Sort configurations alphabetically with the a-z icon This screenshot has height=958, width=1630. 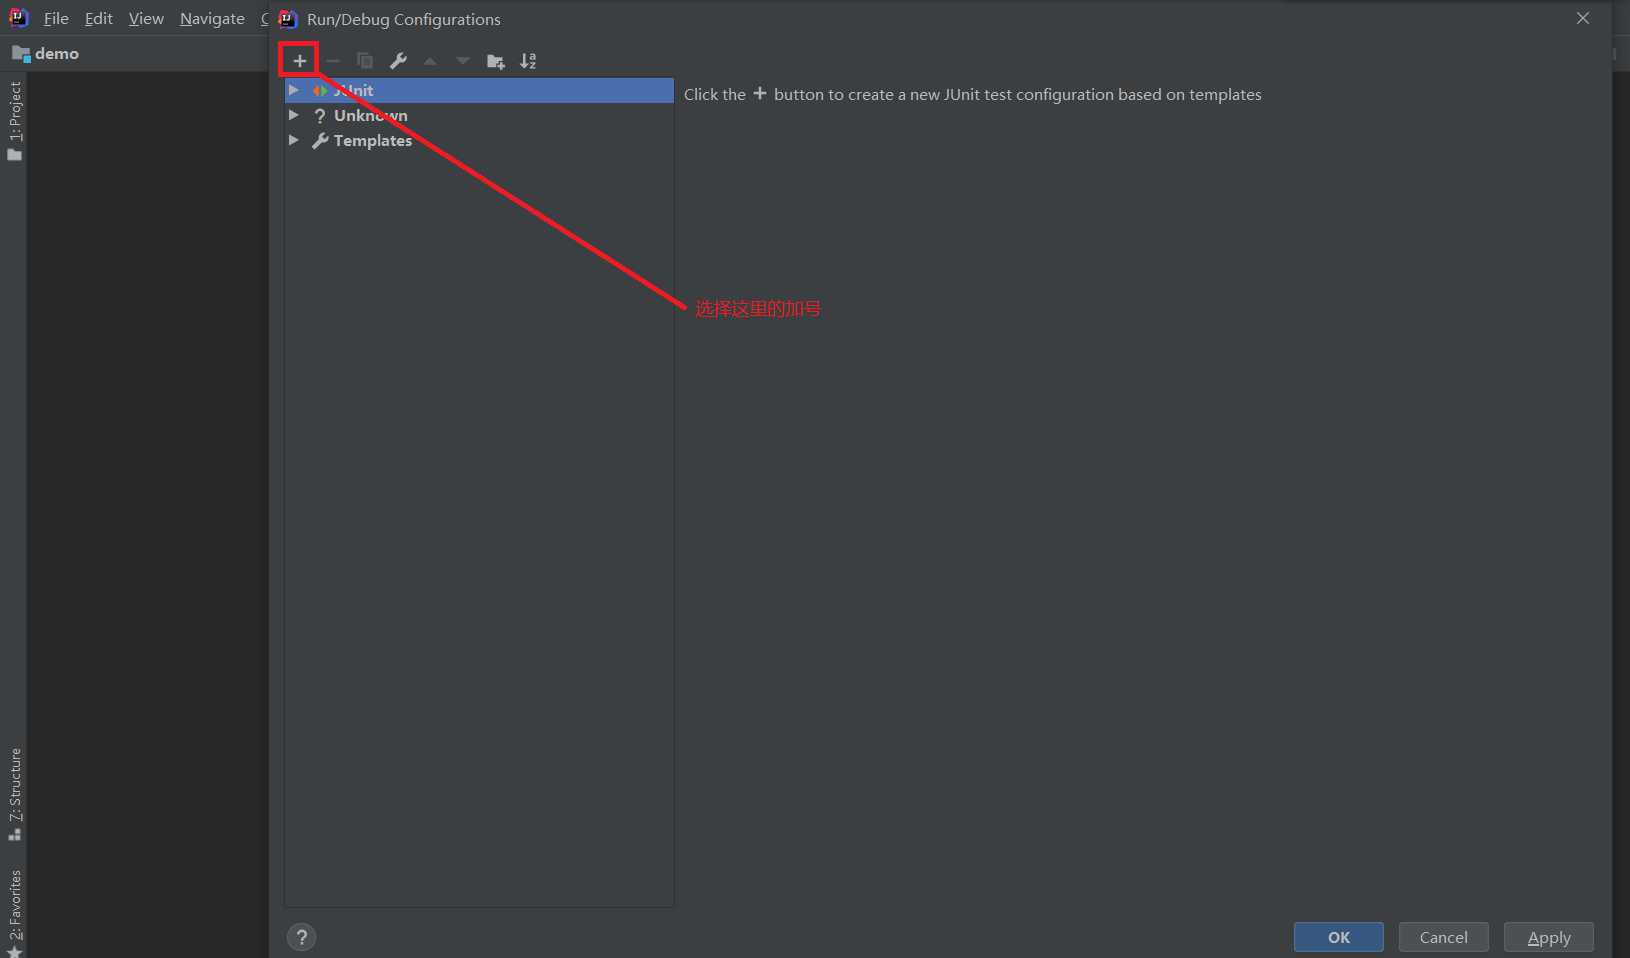click(x=528, y=61)
